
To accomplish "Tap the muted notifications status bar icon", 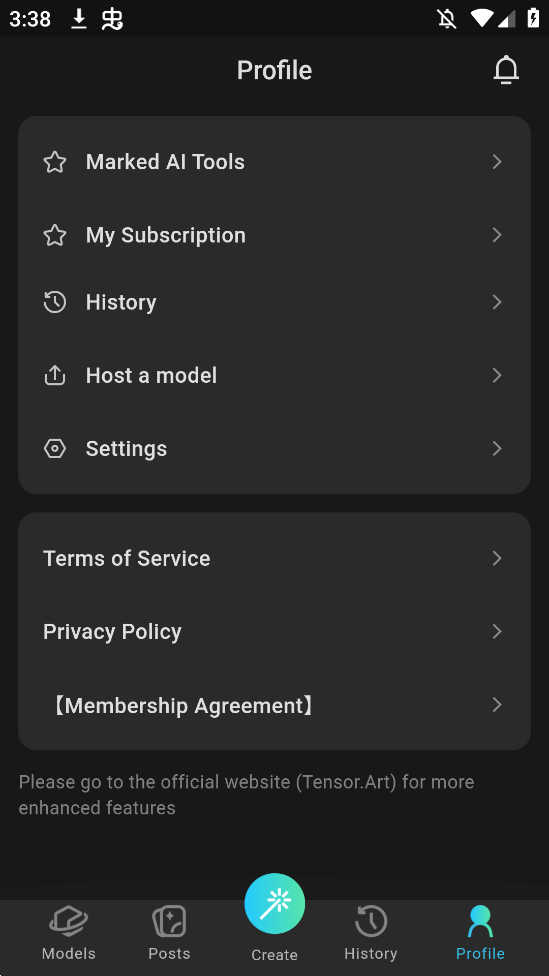I will (446, 19).
